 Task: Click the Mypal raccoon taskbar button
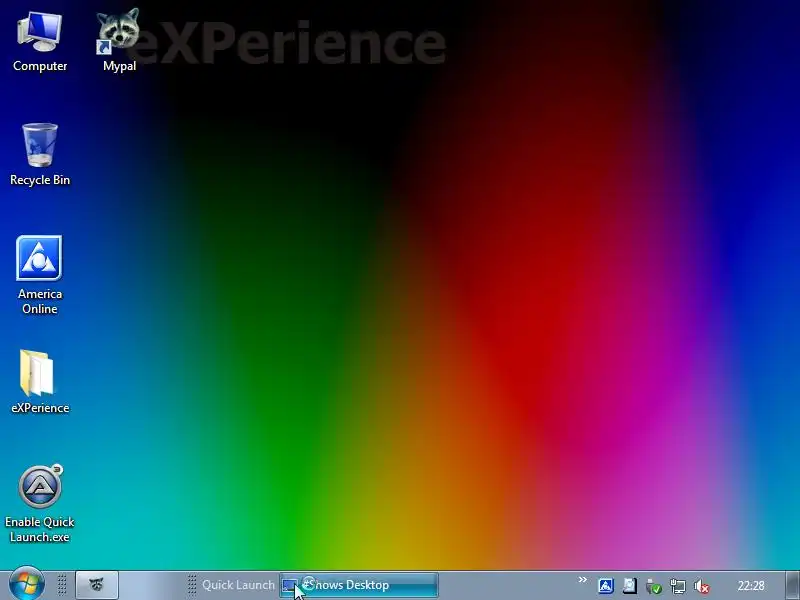(97, 584)
